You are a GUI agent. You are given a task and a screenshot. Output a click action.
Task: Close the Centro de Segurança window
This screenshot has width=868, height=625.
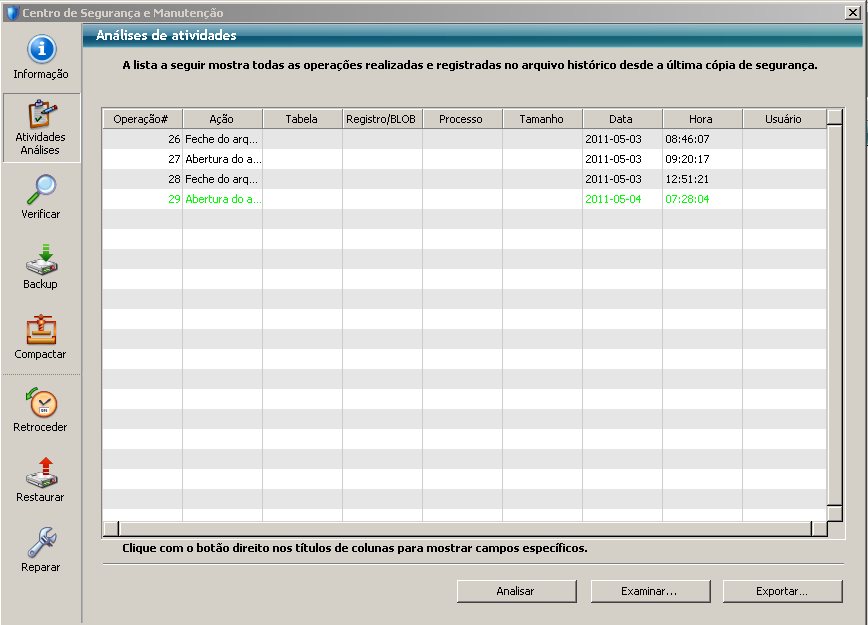tap(855, 13)
